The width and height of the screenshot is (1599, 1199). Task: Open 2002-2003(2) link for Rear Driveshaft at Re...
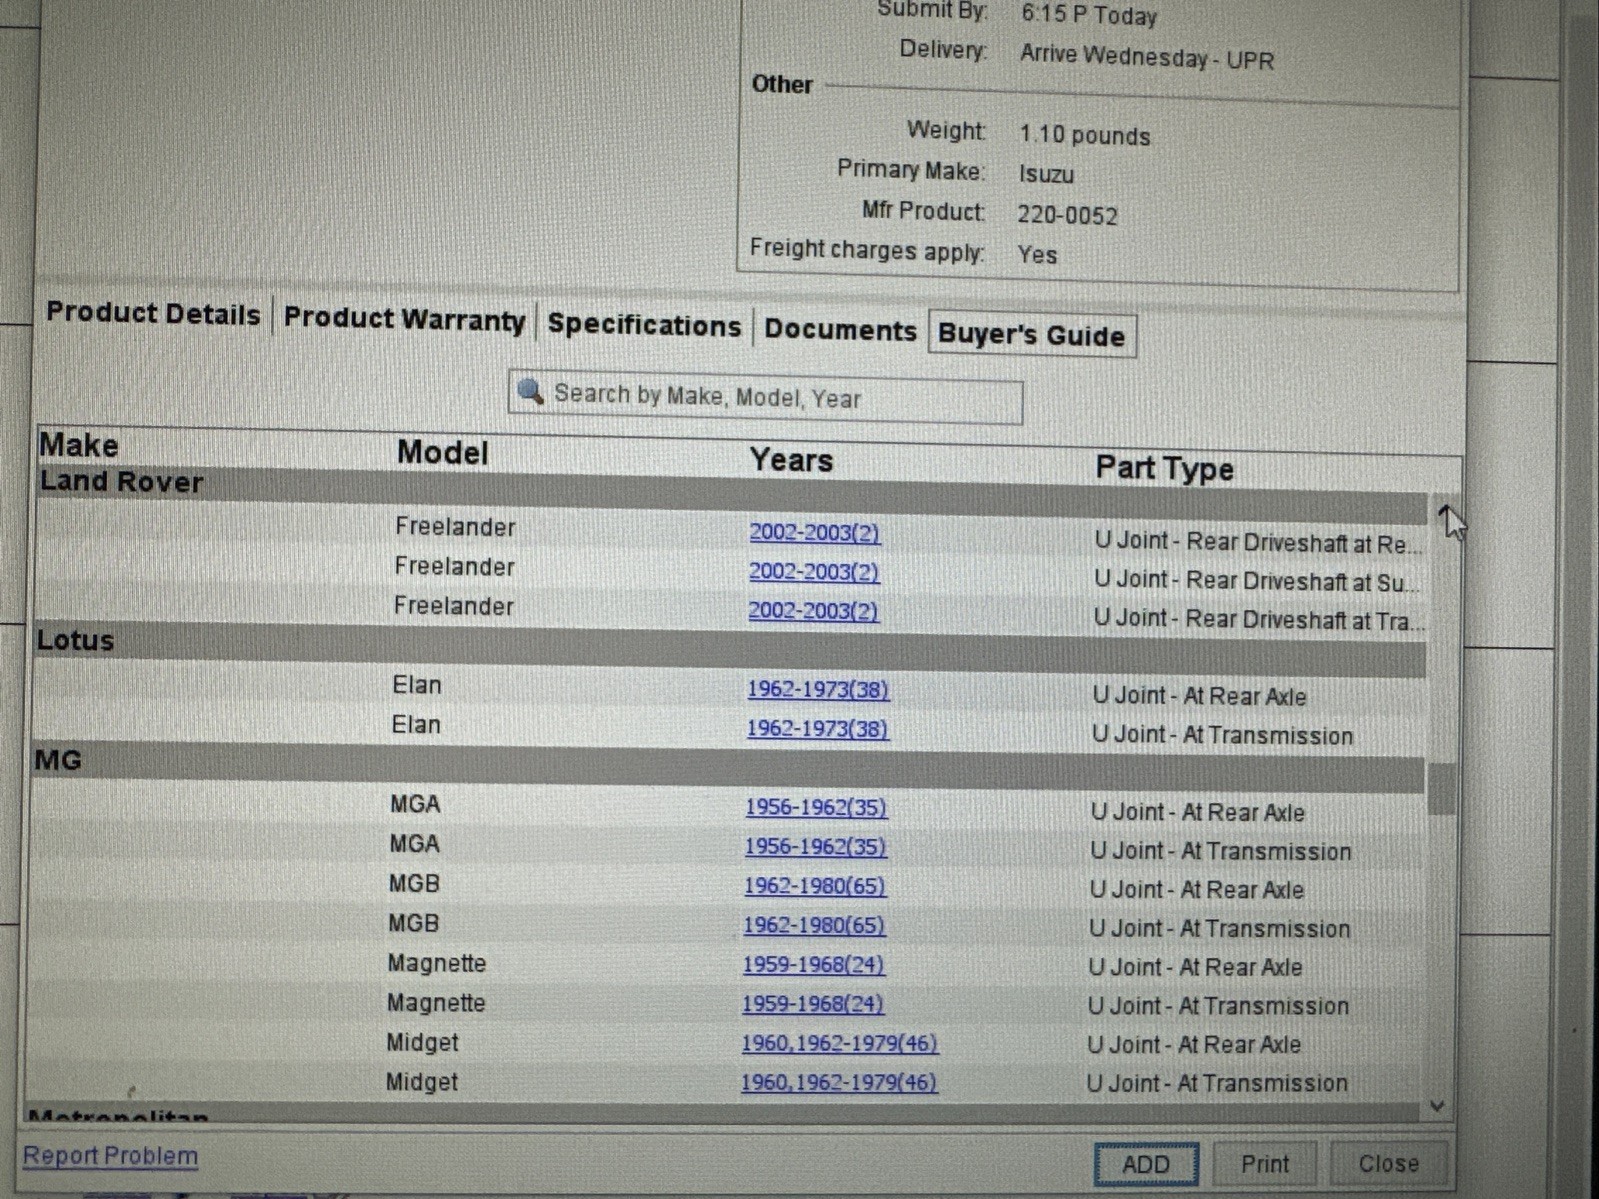click(x=814, y=532)
